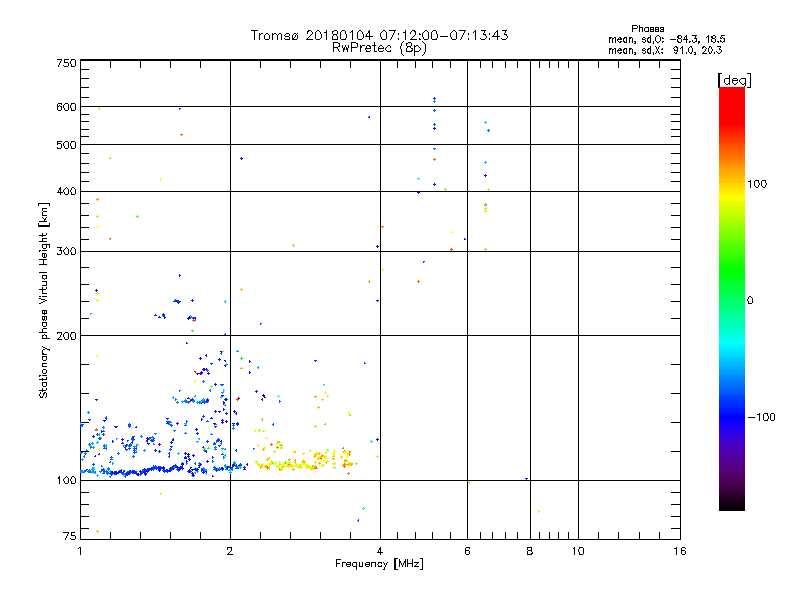
Task: Click the y-axis '400' tick label
Action: pyautogui.click(x=66, y=192)
